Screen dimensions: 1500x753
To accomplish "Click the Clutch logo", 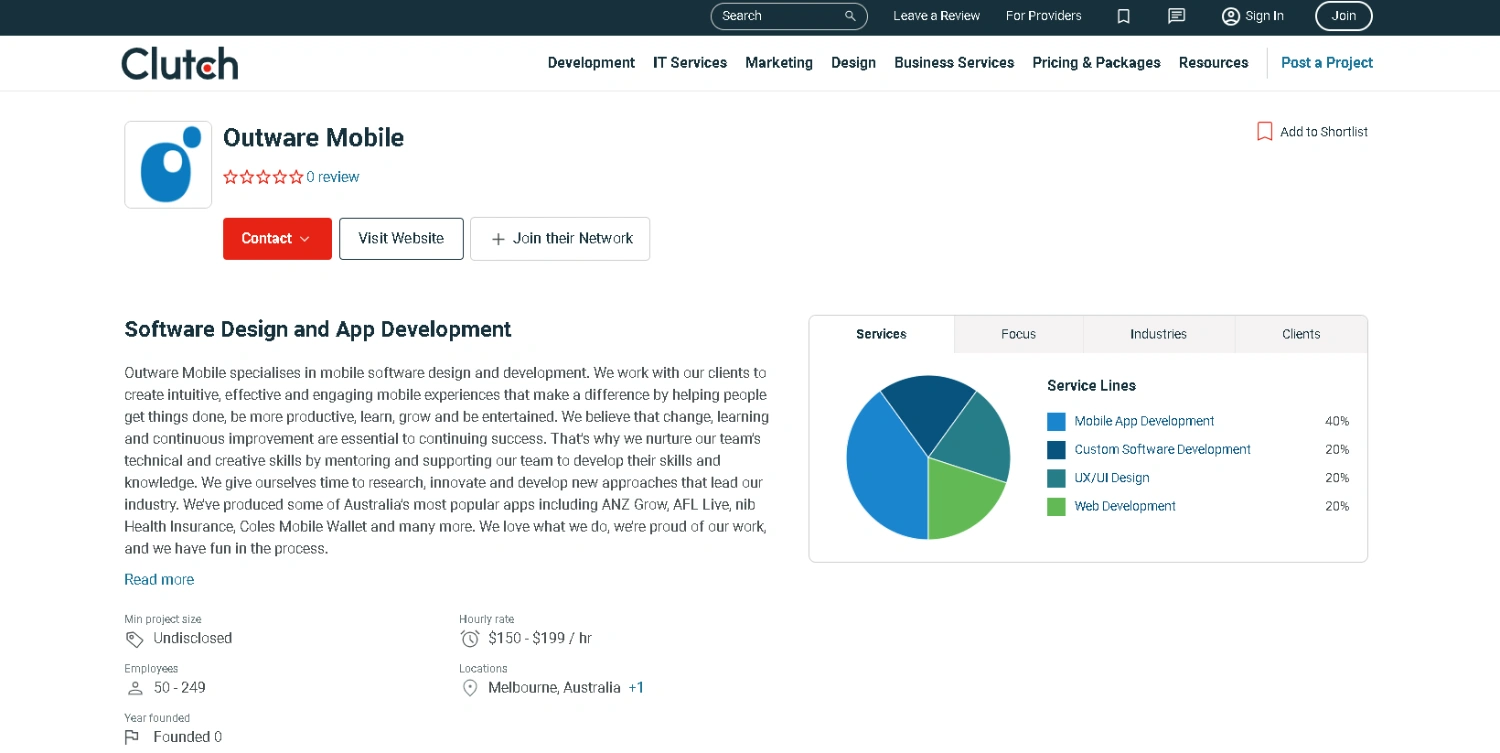I will click(x=180, y=63).
